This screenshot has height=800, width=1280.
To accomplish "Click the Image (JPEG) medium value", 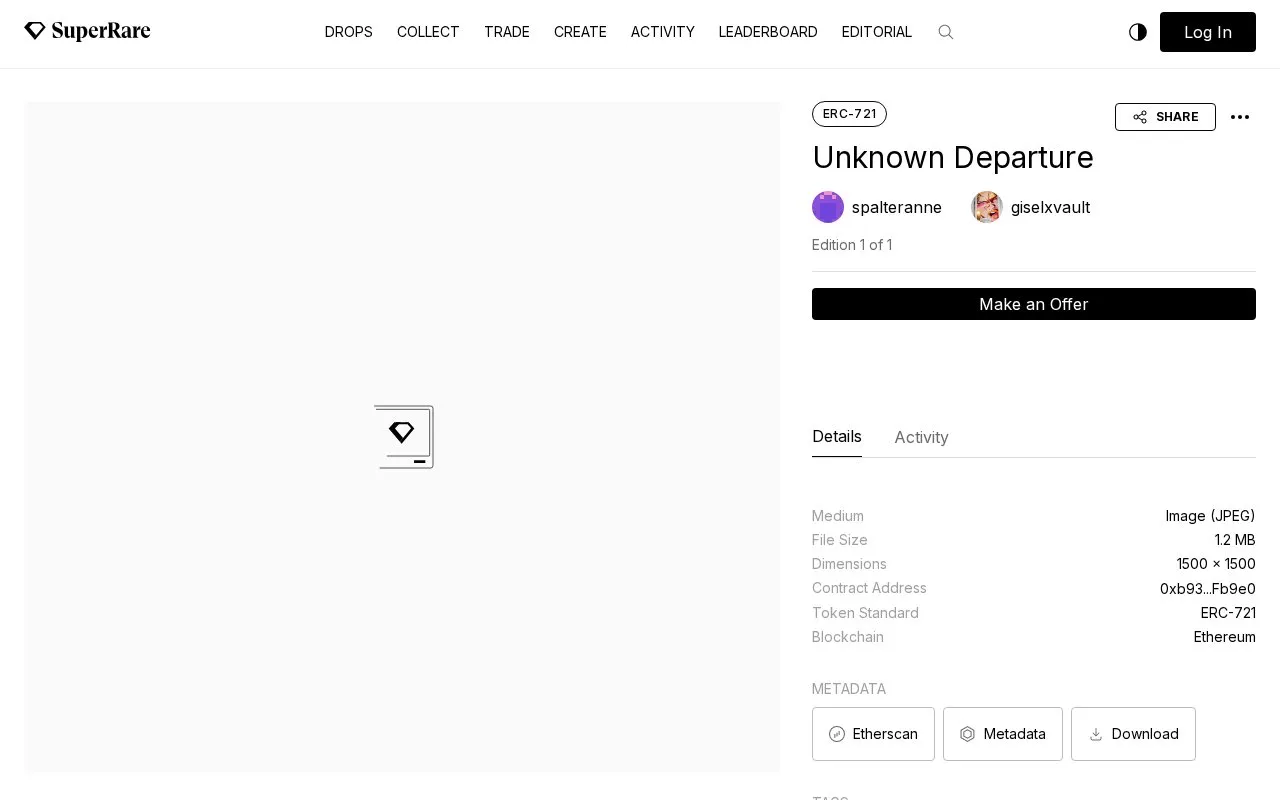I will pyautogui.click(x=1210, y=516).
